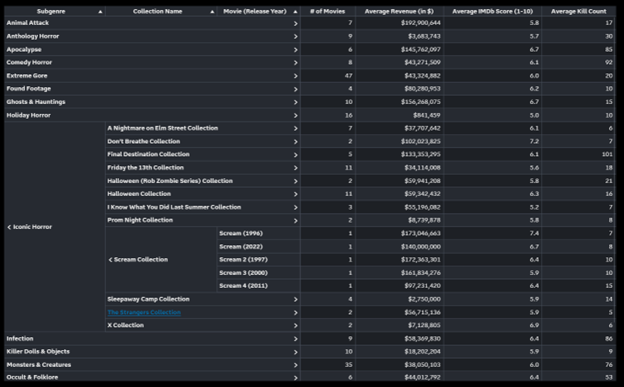The height and width of the screenshot is (387, 624).
Task: Click the $173,046,663 revenue value
Action: [421, 233]
